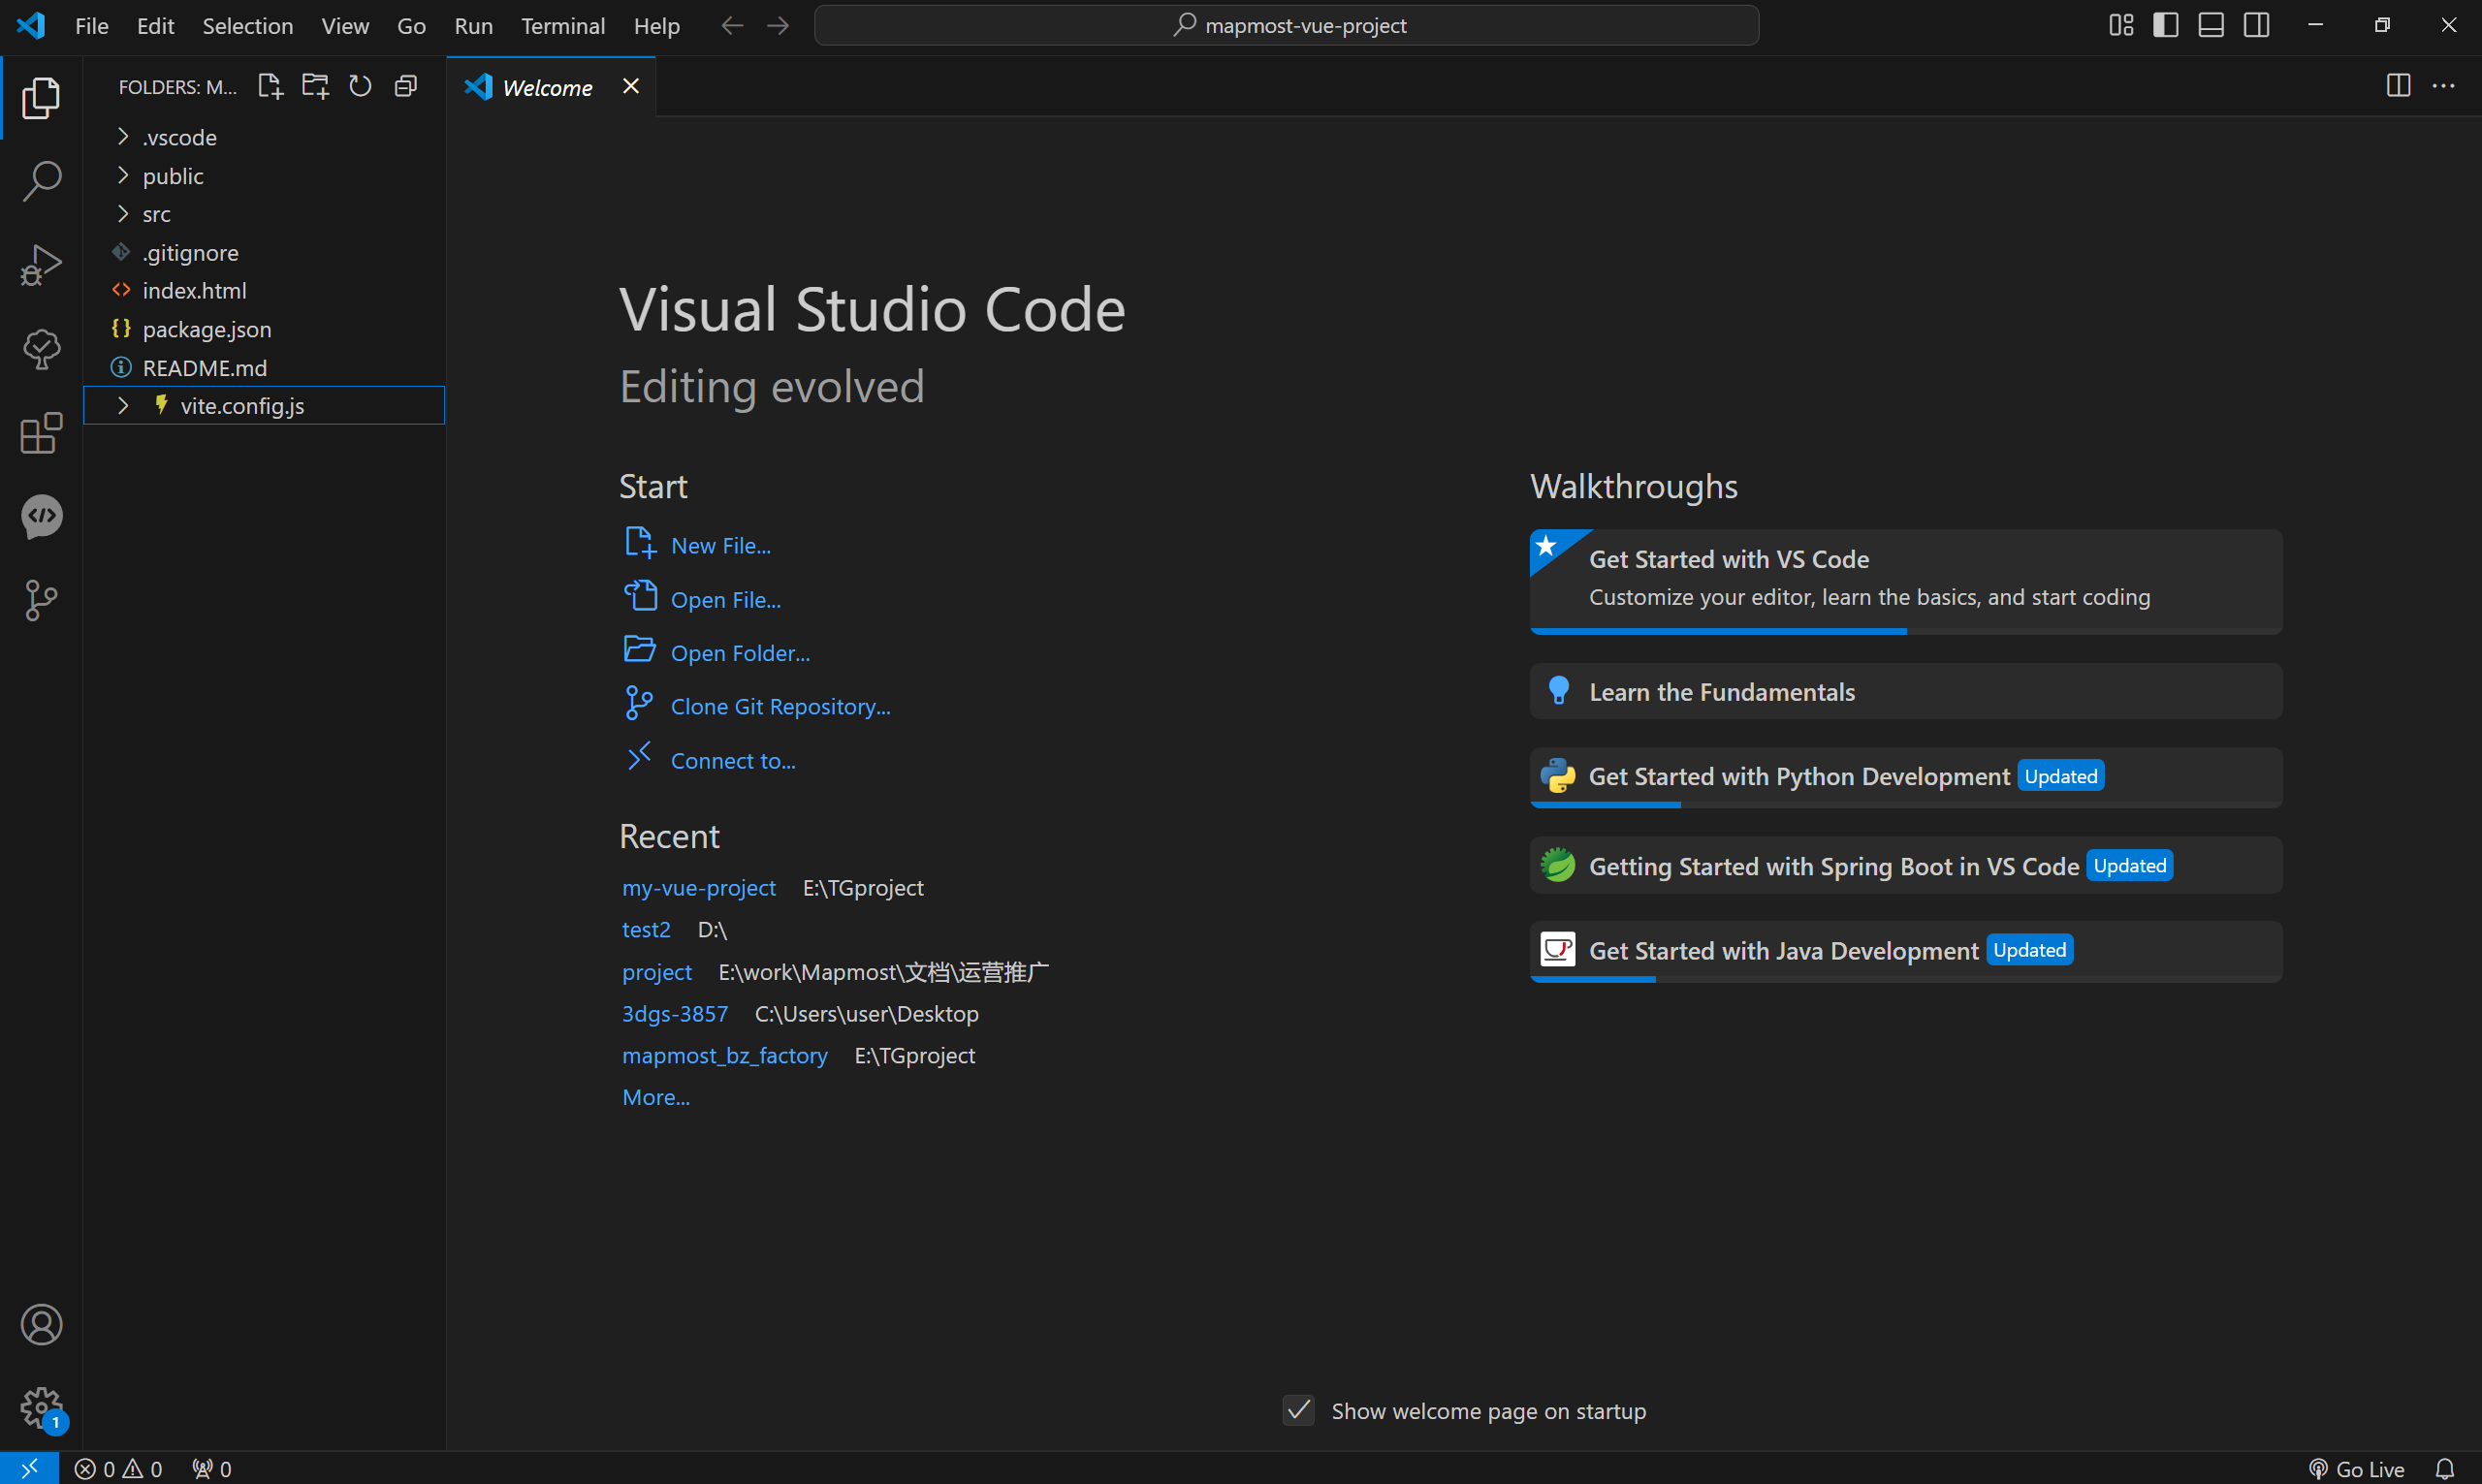Close the Welcome tab
Viewport: 2482px width, 1484px height.
pos(631,86)
